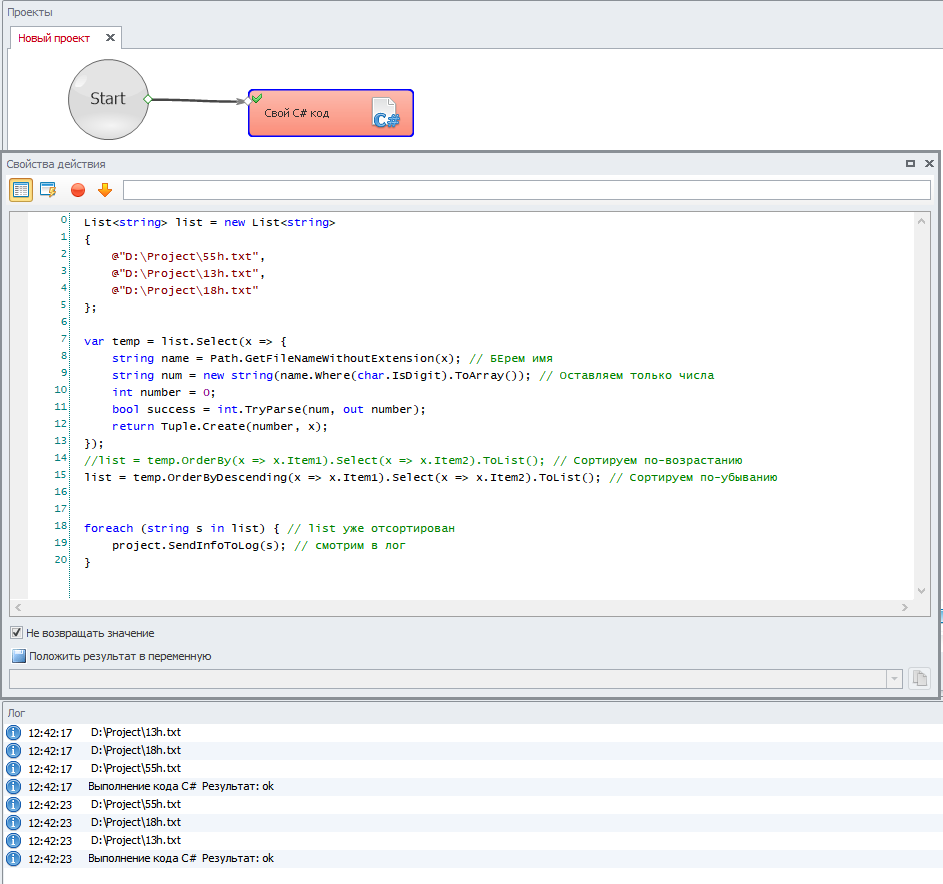Click the C# icon on the action block
The width and height of the screenshot is (943, 884).
click(385, 115)
